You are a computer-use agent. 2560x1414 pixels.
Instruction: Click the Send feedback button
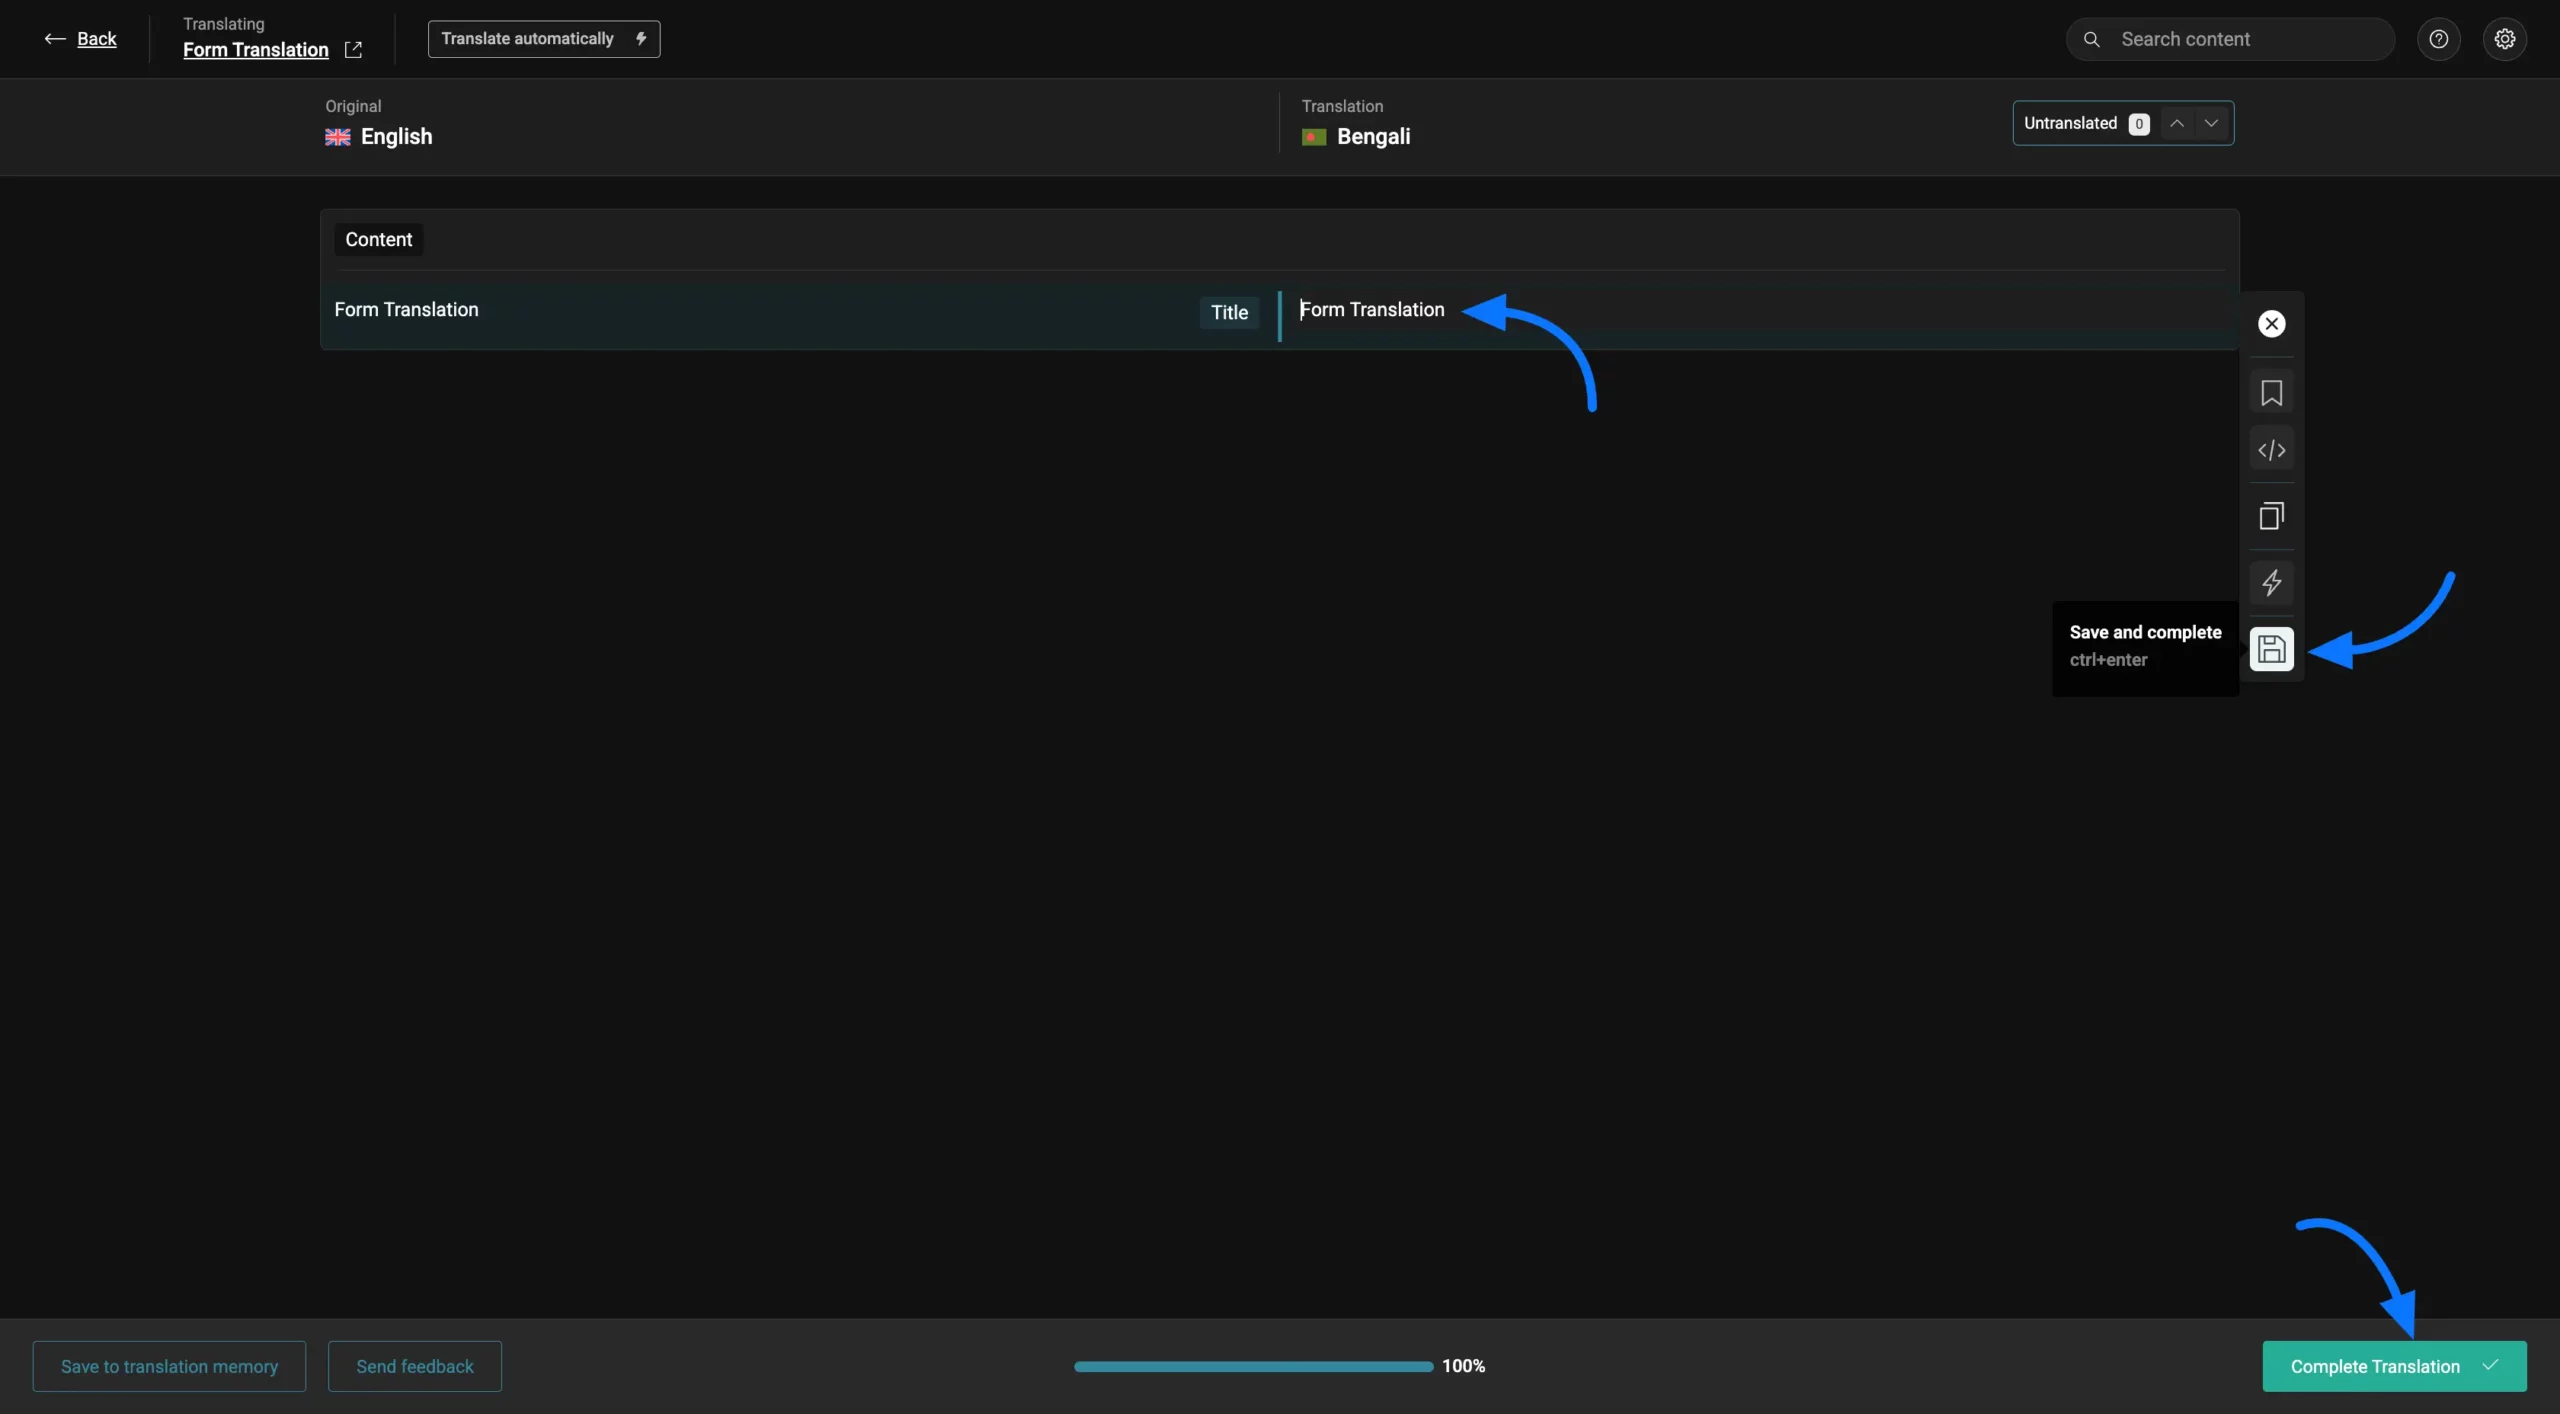pos(415,1366)
